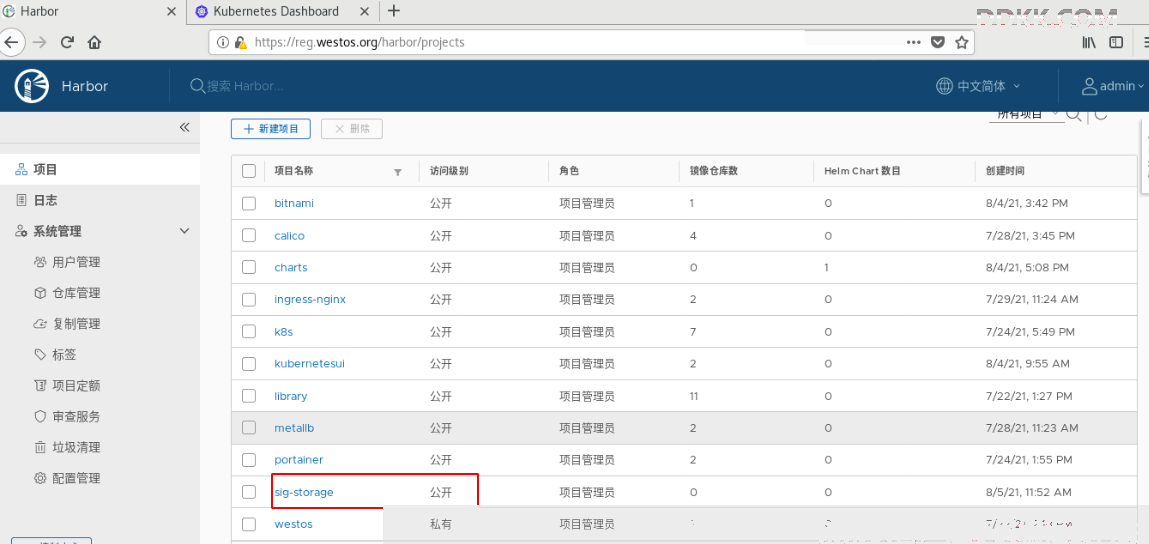Check the sig-storage project checkbox
The width and height of the screenshot is (1149, 544).
pyautogui.click(x=249, y=491)
